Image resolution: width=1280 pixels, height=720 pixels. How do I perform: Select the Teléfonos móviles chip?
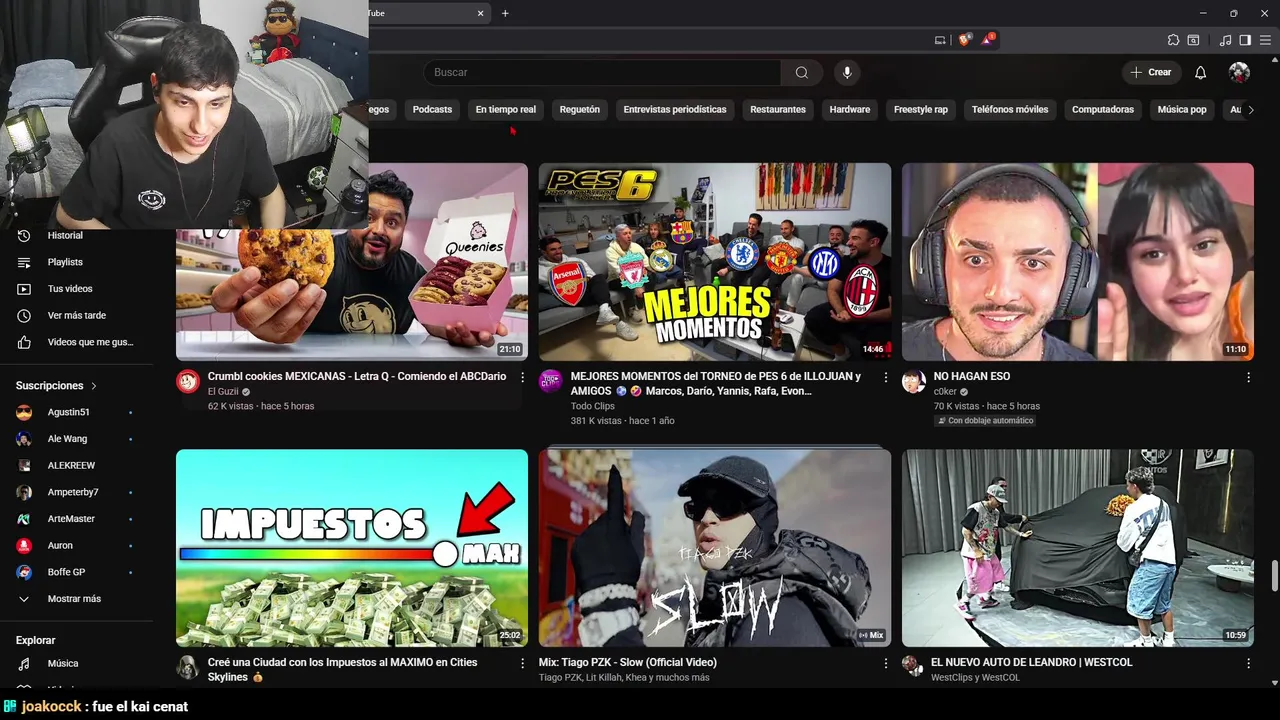click(1010, 110)
